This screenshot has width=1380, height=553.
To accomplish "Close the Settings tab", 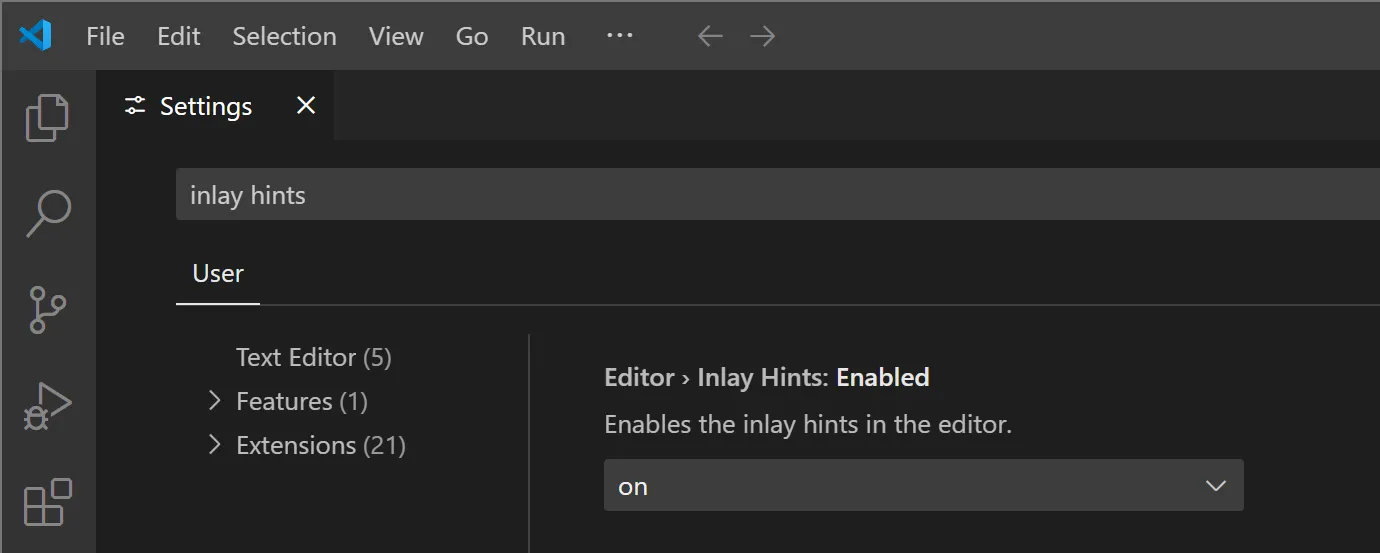I will pos(306,105).
